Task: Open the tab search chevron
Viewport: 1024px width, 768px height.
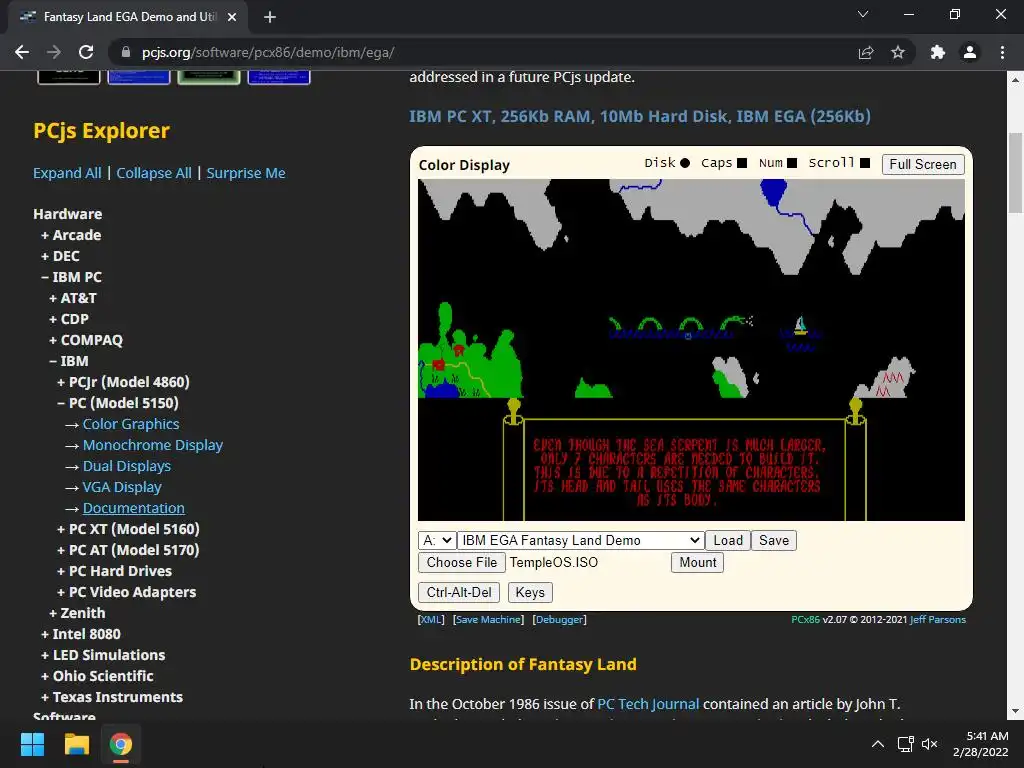Action: coord(863,14)
